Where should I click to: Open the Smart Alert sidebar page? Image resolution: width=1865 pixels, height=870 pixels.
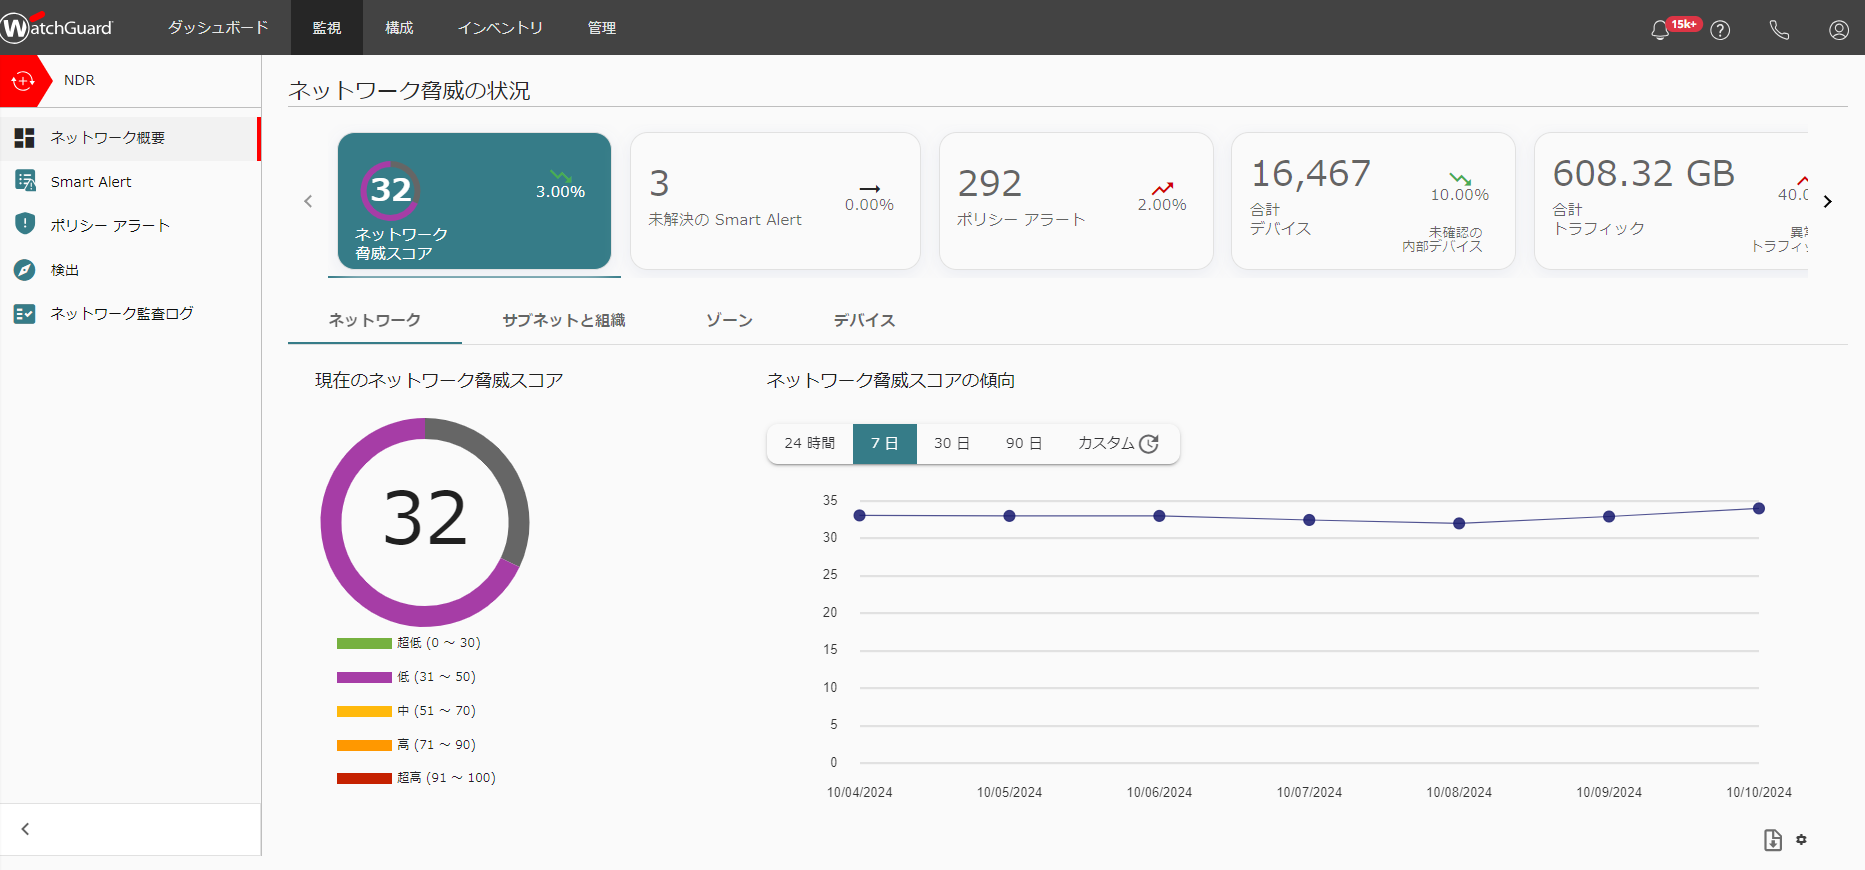click(130, 182)
